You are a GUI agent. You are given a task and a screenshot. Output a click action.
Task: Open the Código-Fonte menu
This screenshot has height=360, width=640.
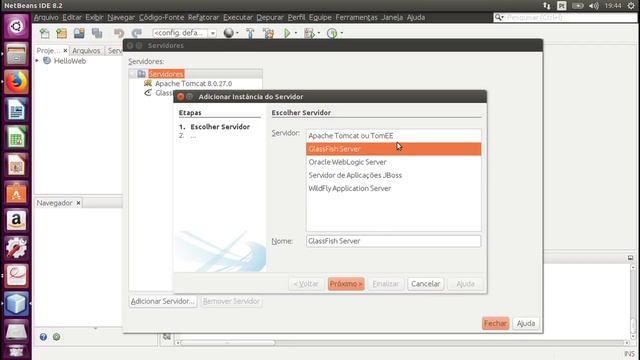coord(161,18)
